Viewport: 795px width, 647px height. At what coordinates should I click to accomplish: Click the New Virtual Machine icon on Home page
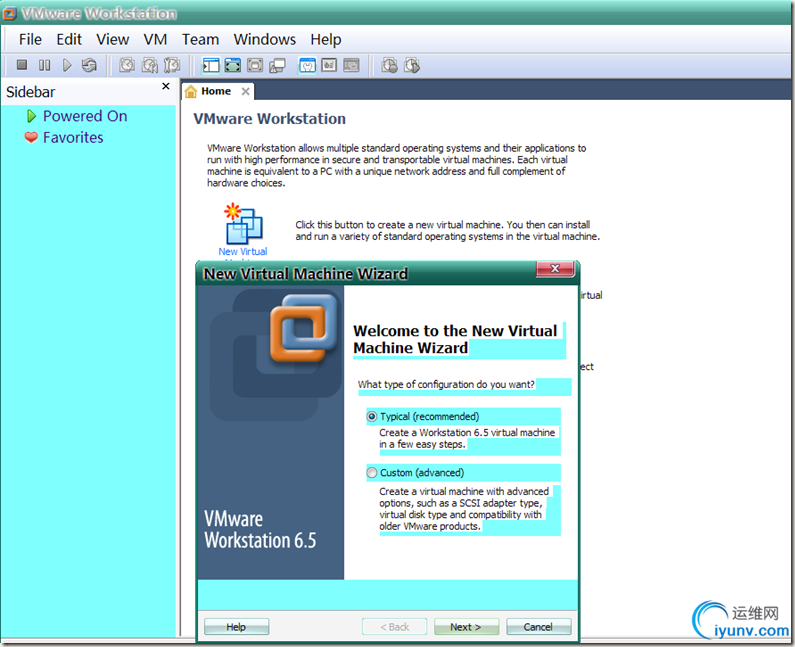pos(243,224)
